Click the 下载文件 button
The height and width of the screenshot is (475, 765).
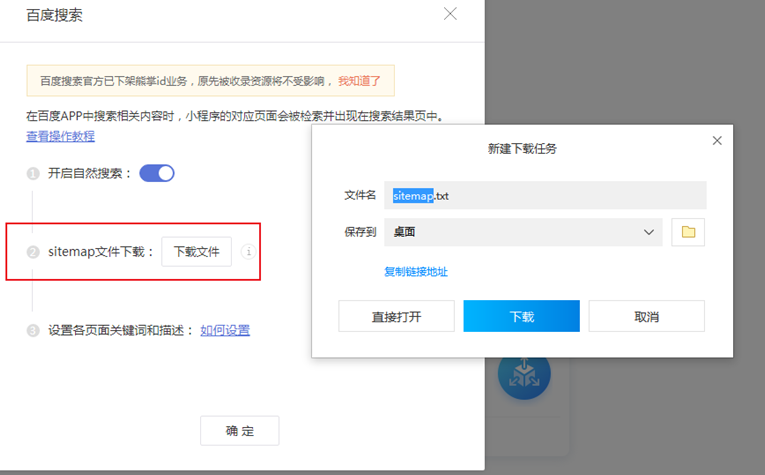click(197, 252)
